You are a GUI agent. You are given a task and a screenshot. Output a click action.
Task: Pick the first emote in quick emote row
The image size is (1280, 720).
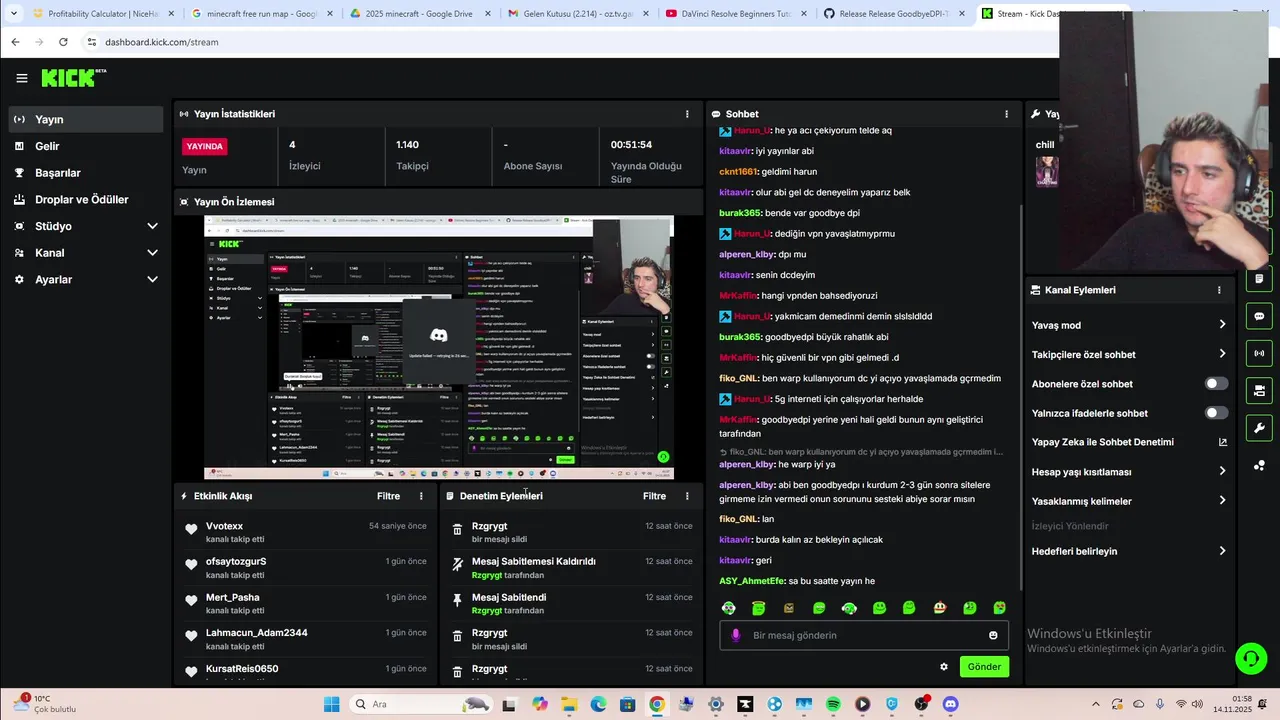tap(729, 608)
